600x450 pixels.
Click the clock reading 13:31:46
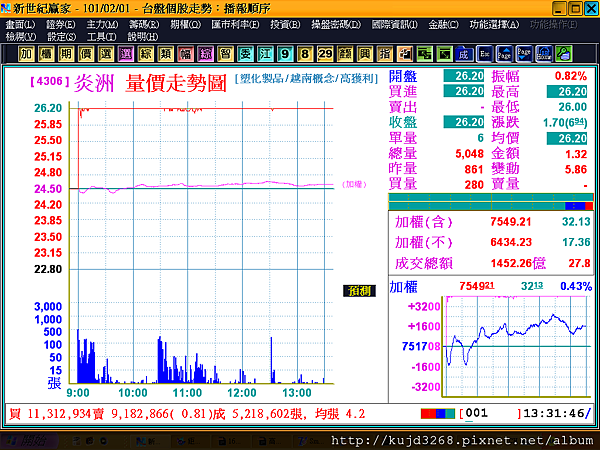(x=554, y=413)
